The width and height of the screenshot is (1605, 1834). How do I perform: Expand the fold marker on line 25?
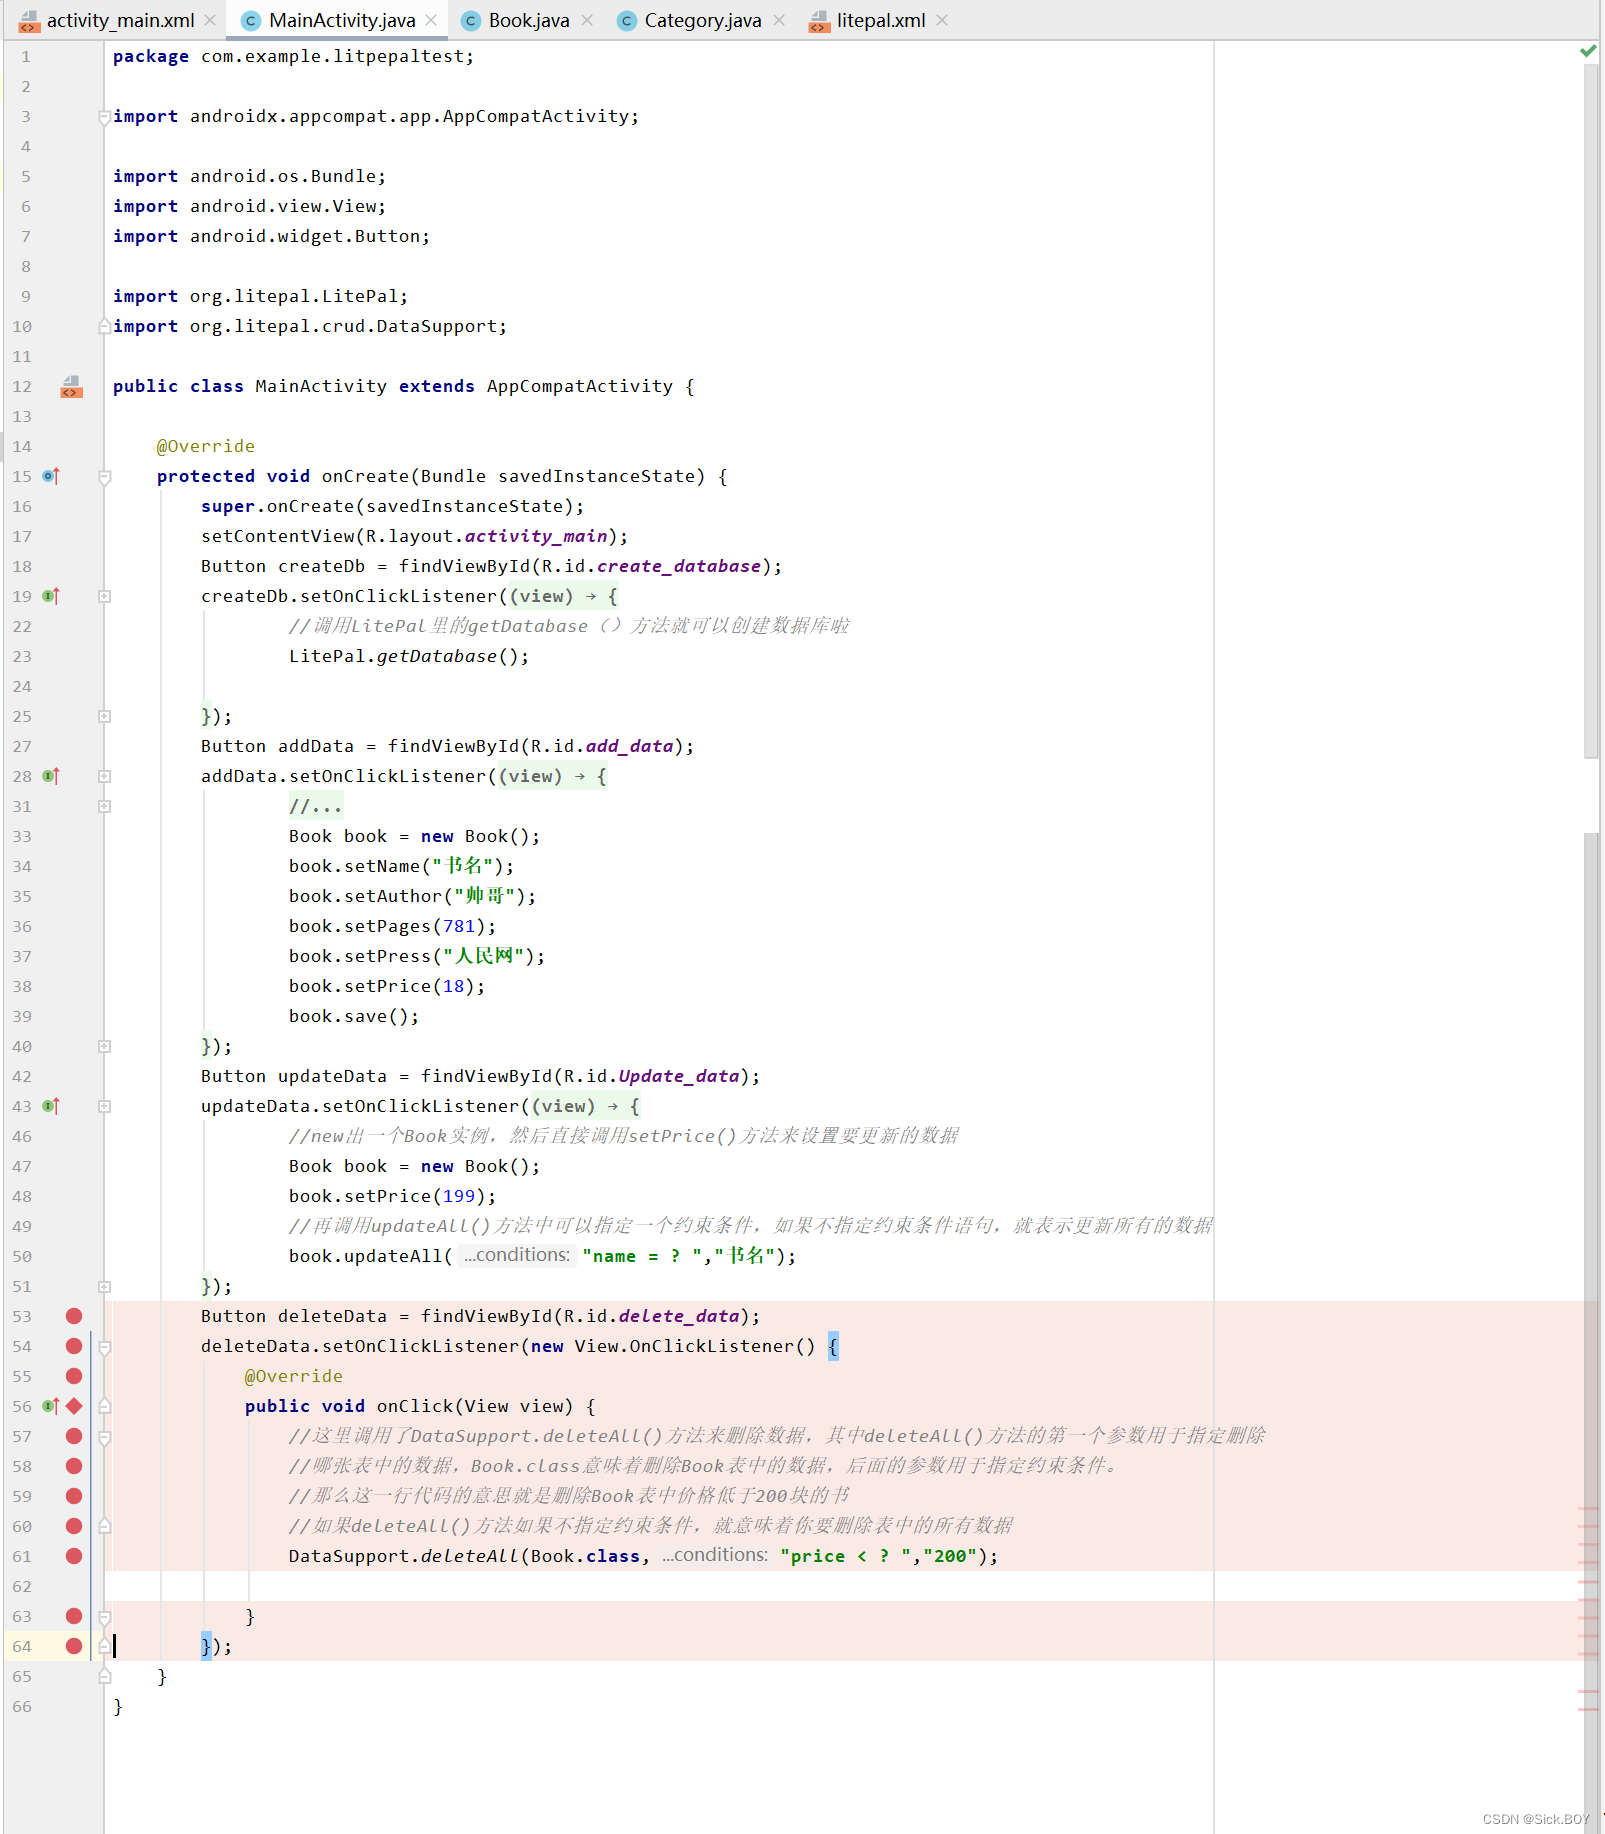[x=104, y=716]
